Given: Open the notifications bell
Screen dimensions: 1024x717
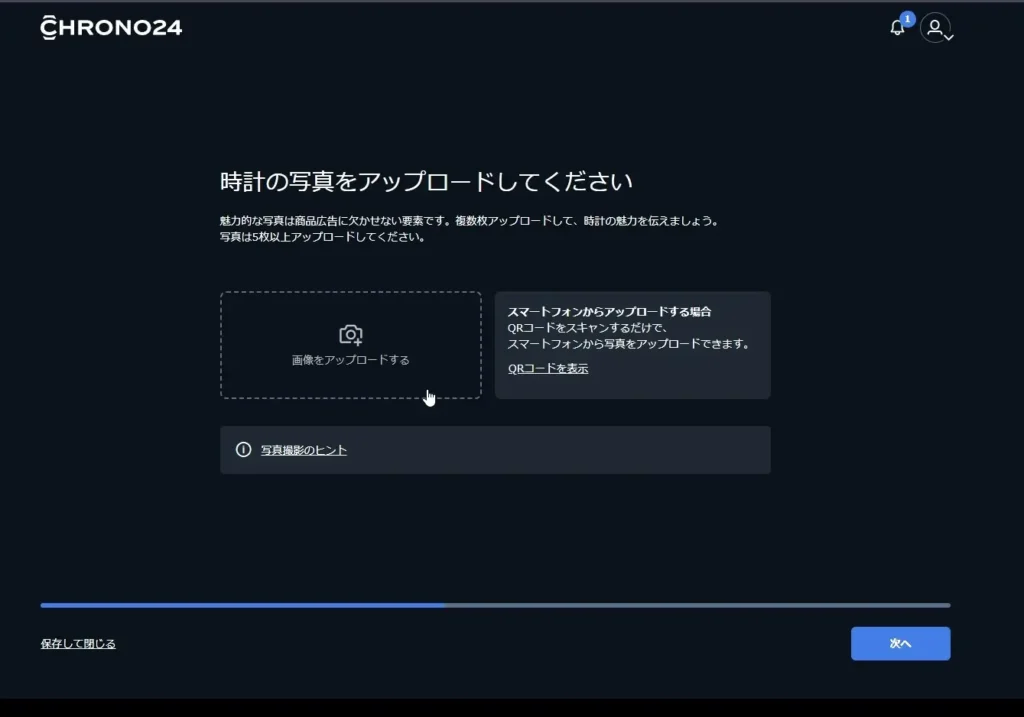Looking at the screenshot, I should tap(897, 28).
